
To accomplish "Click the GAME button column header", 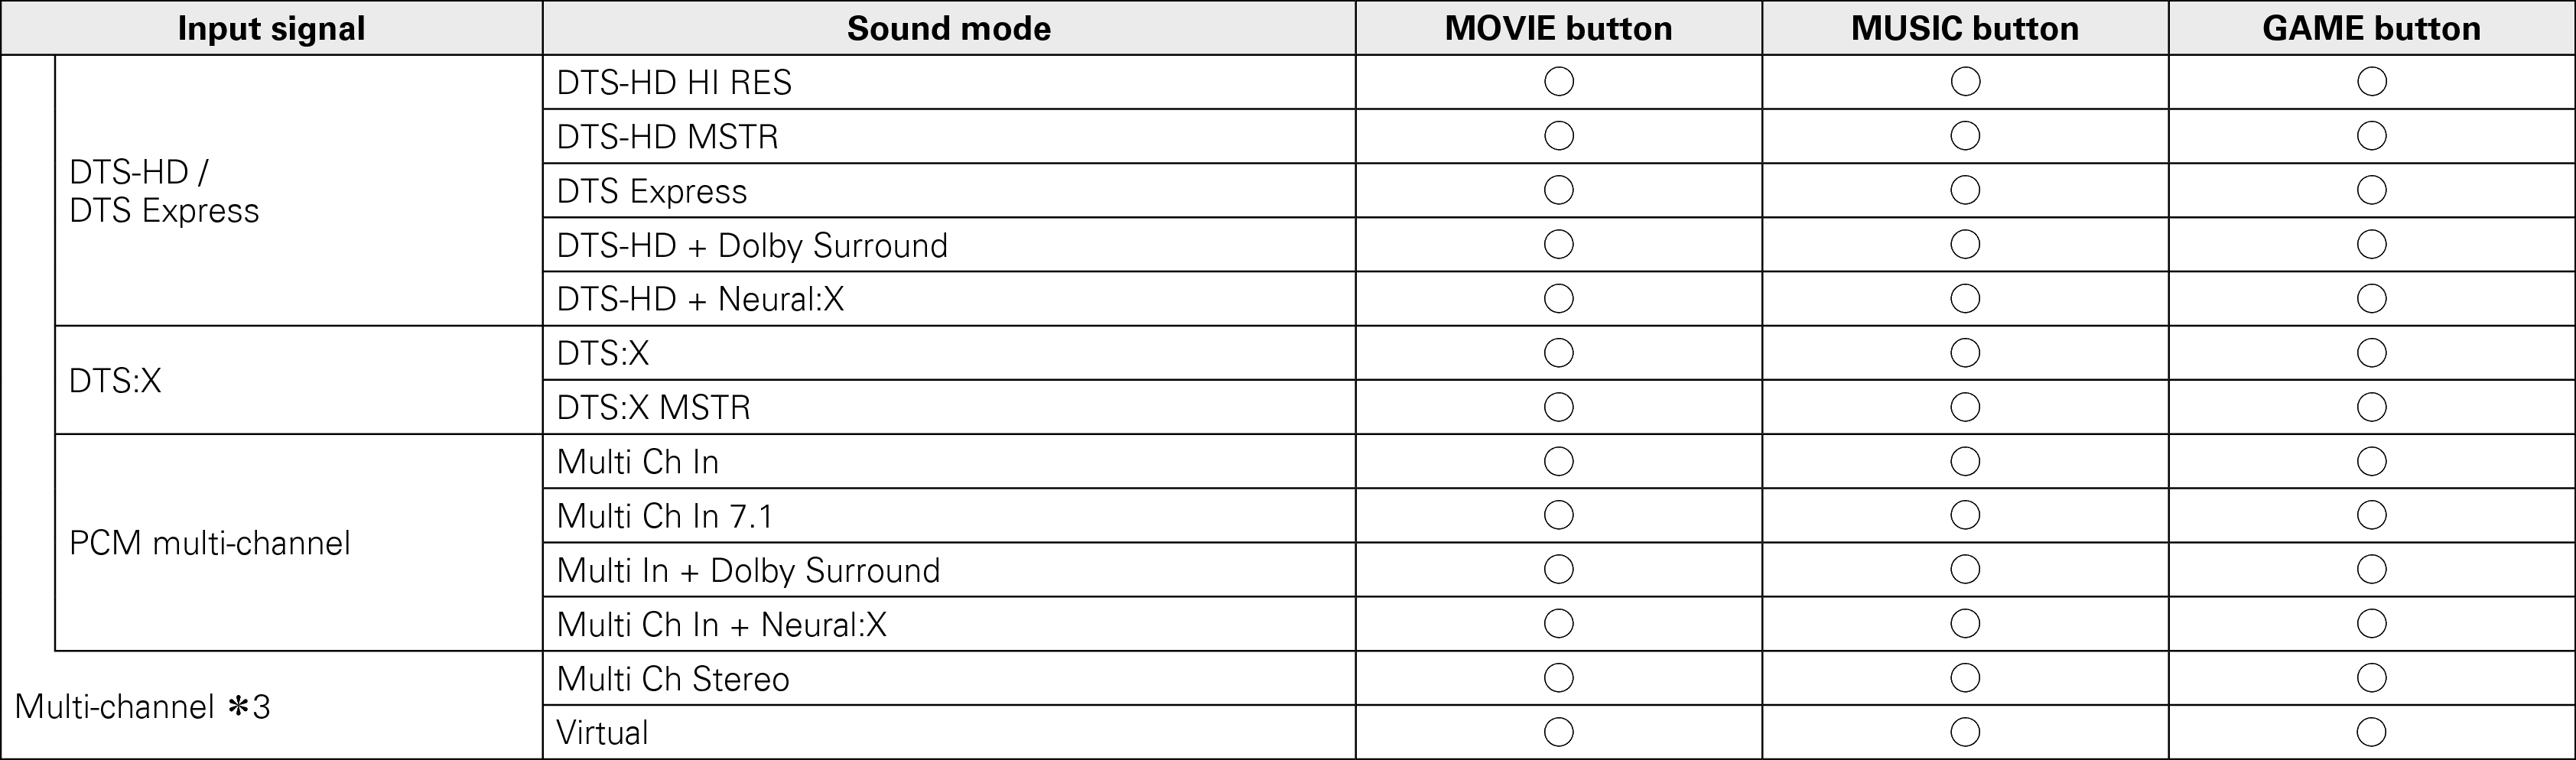I will pyautogui.click(x=2371, y=28).
